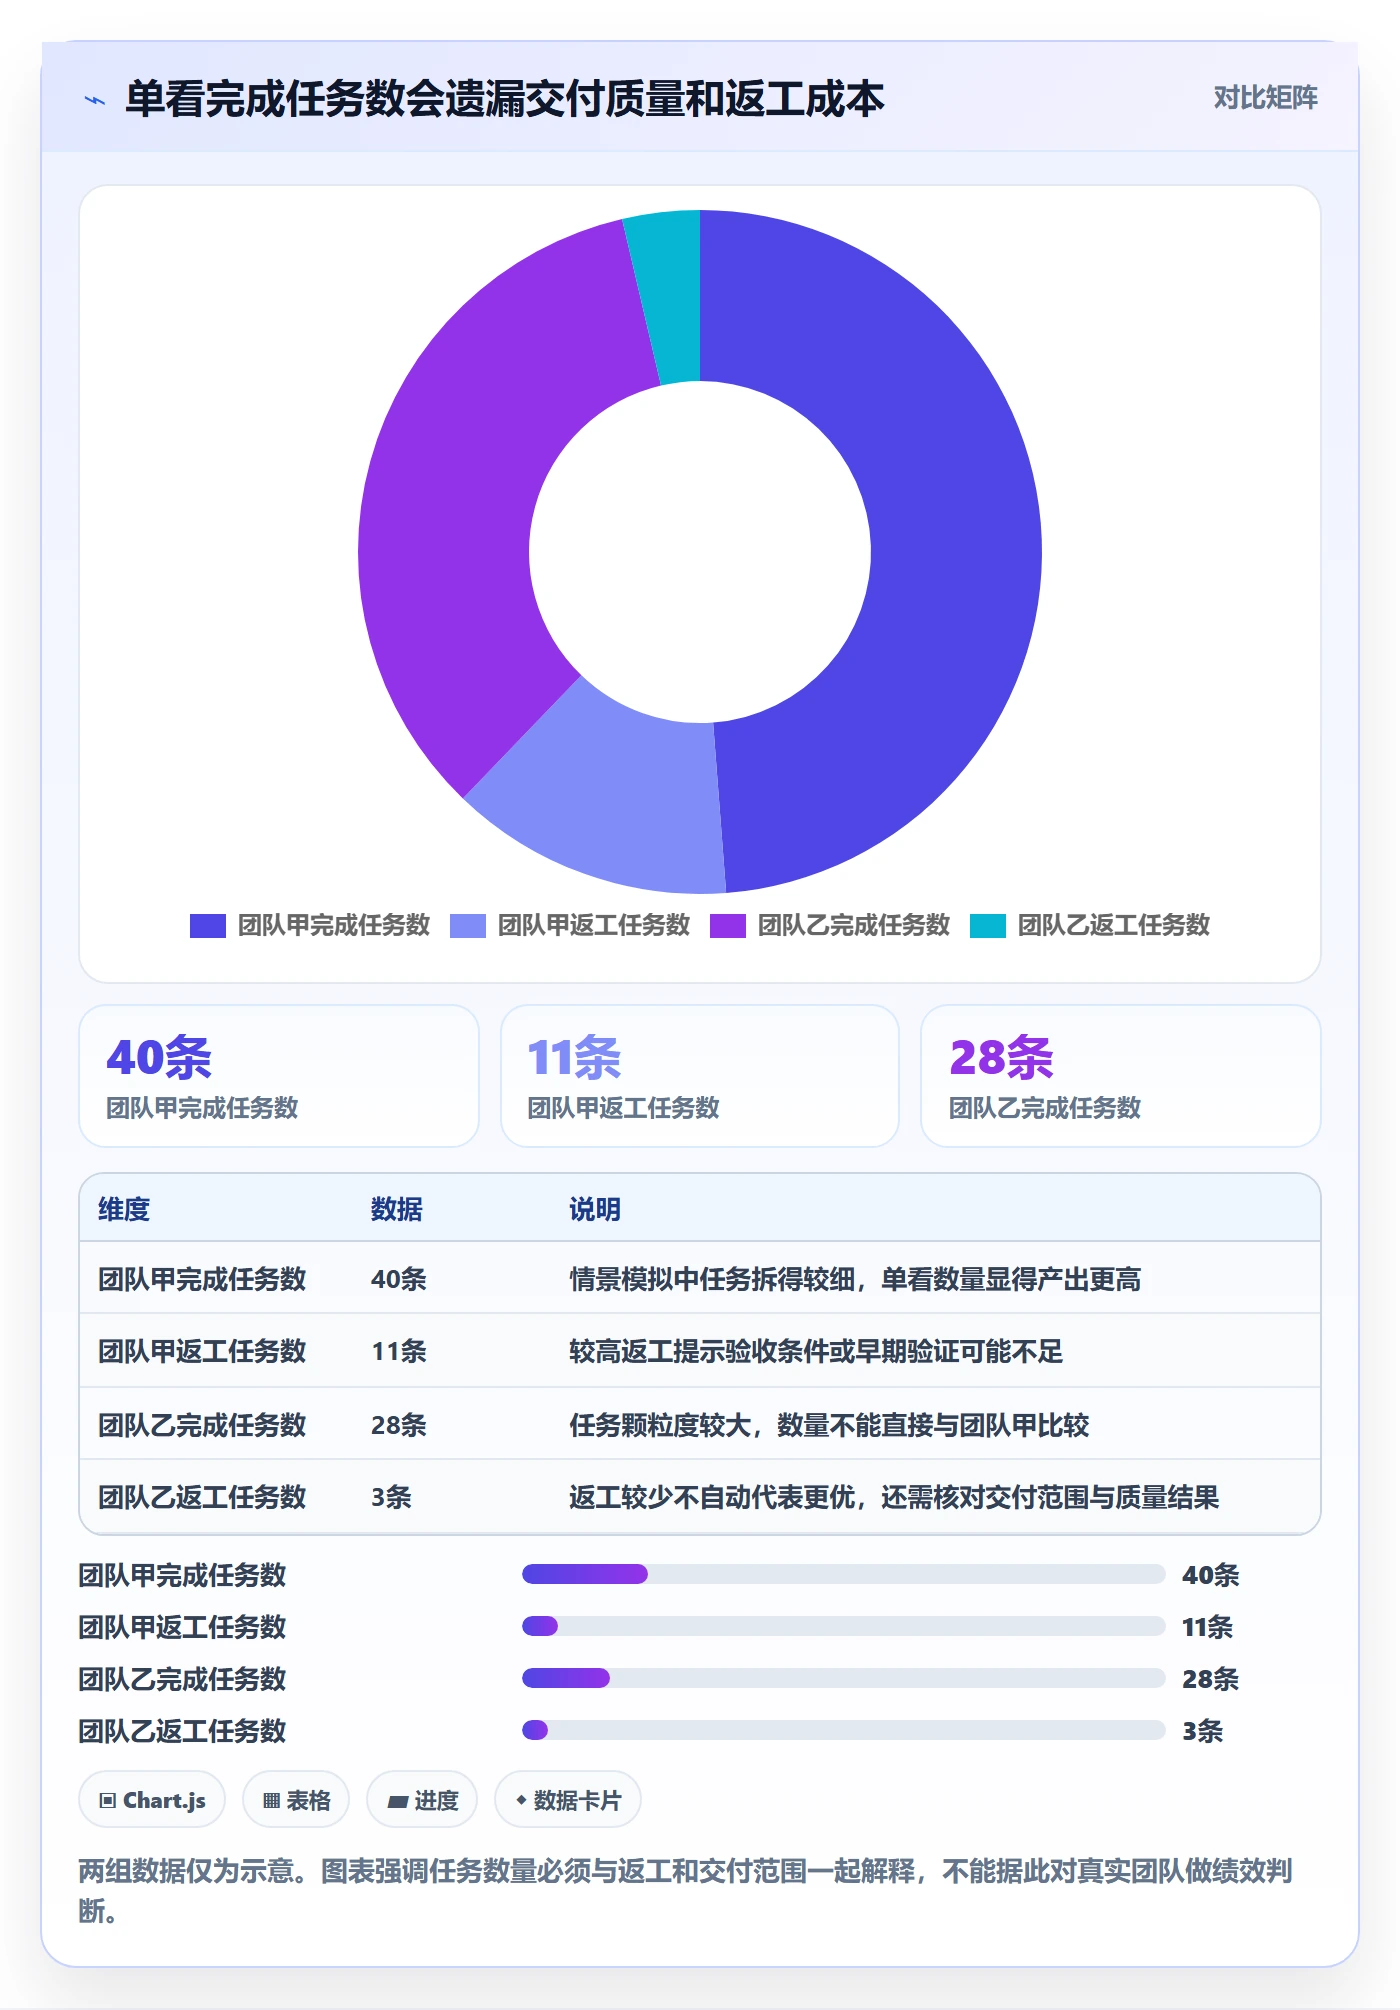Screen dimensions: 1400x2010
Task: Click the "3条" cell in the table's 数据 column
Action: [x=391, y=1497]
